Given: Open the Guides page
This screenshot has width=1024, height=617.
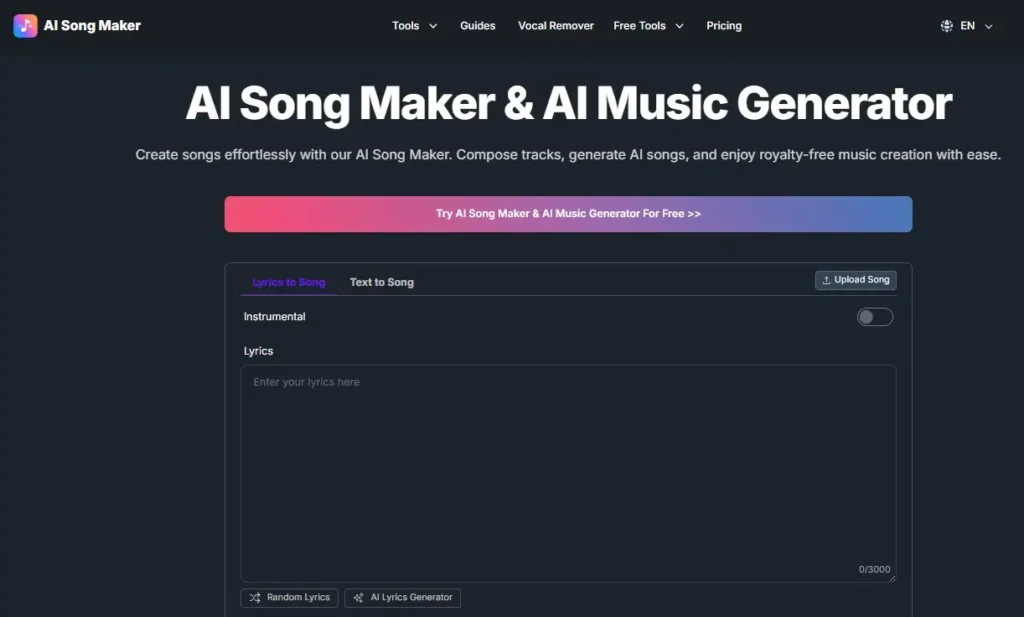Looking at the screenshot, I should (477, 26).
